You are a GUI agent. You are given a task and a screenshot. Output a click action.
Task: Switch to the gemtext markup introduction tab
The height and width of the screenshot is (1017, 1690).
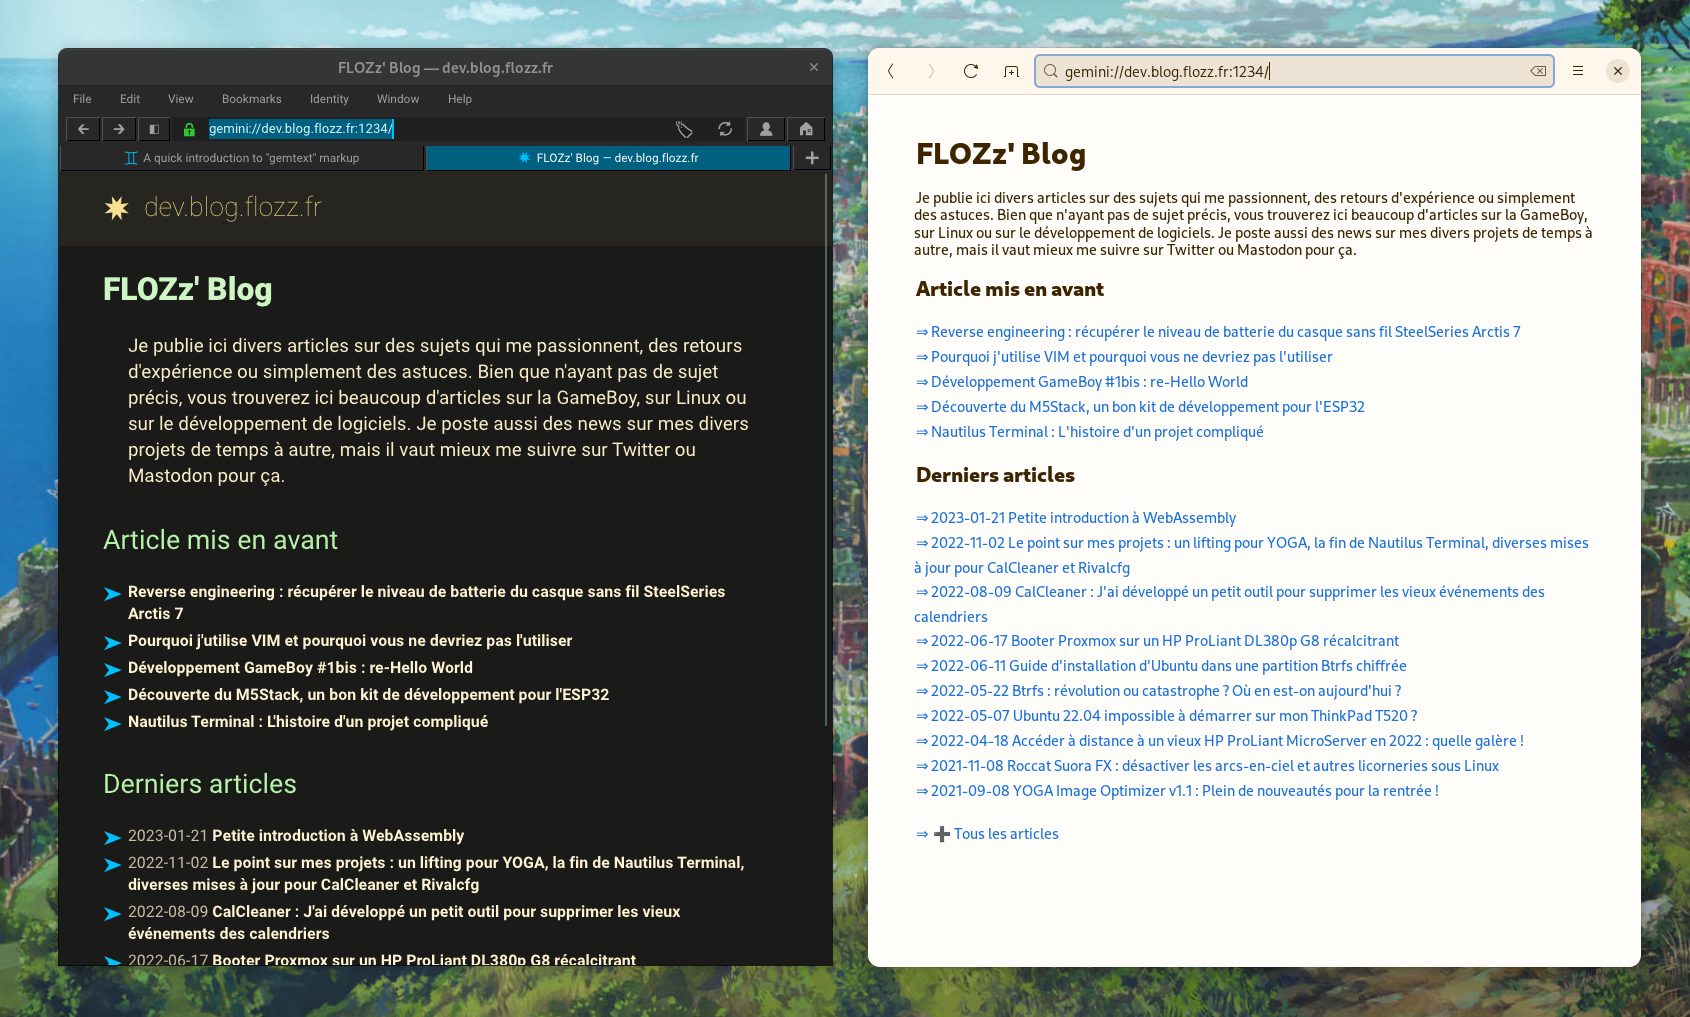[242, 158]
